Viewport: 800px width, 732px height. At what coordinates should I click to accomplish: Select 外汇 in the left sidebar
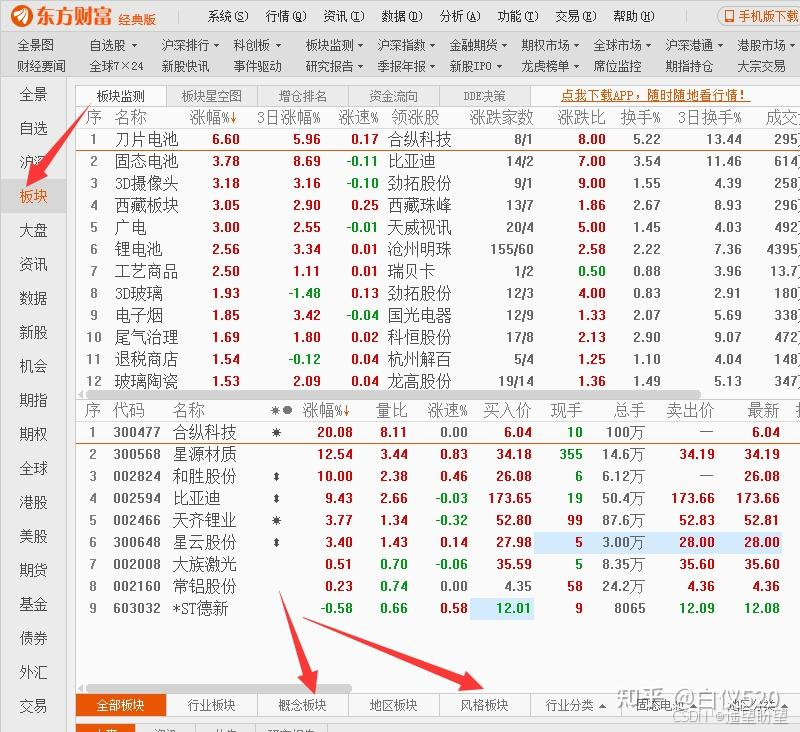pyautogui.click(x=33, y=672)
